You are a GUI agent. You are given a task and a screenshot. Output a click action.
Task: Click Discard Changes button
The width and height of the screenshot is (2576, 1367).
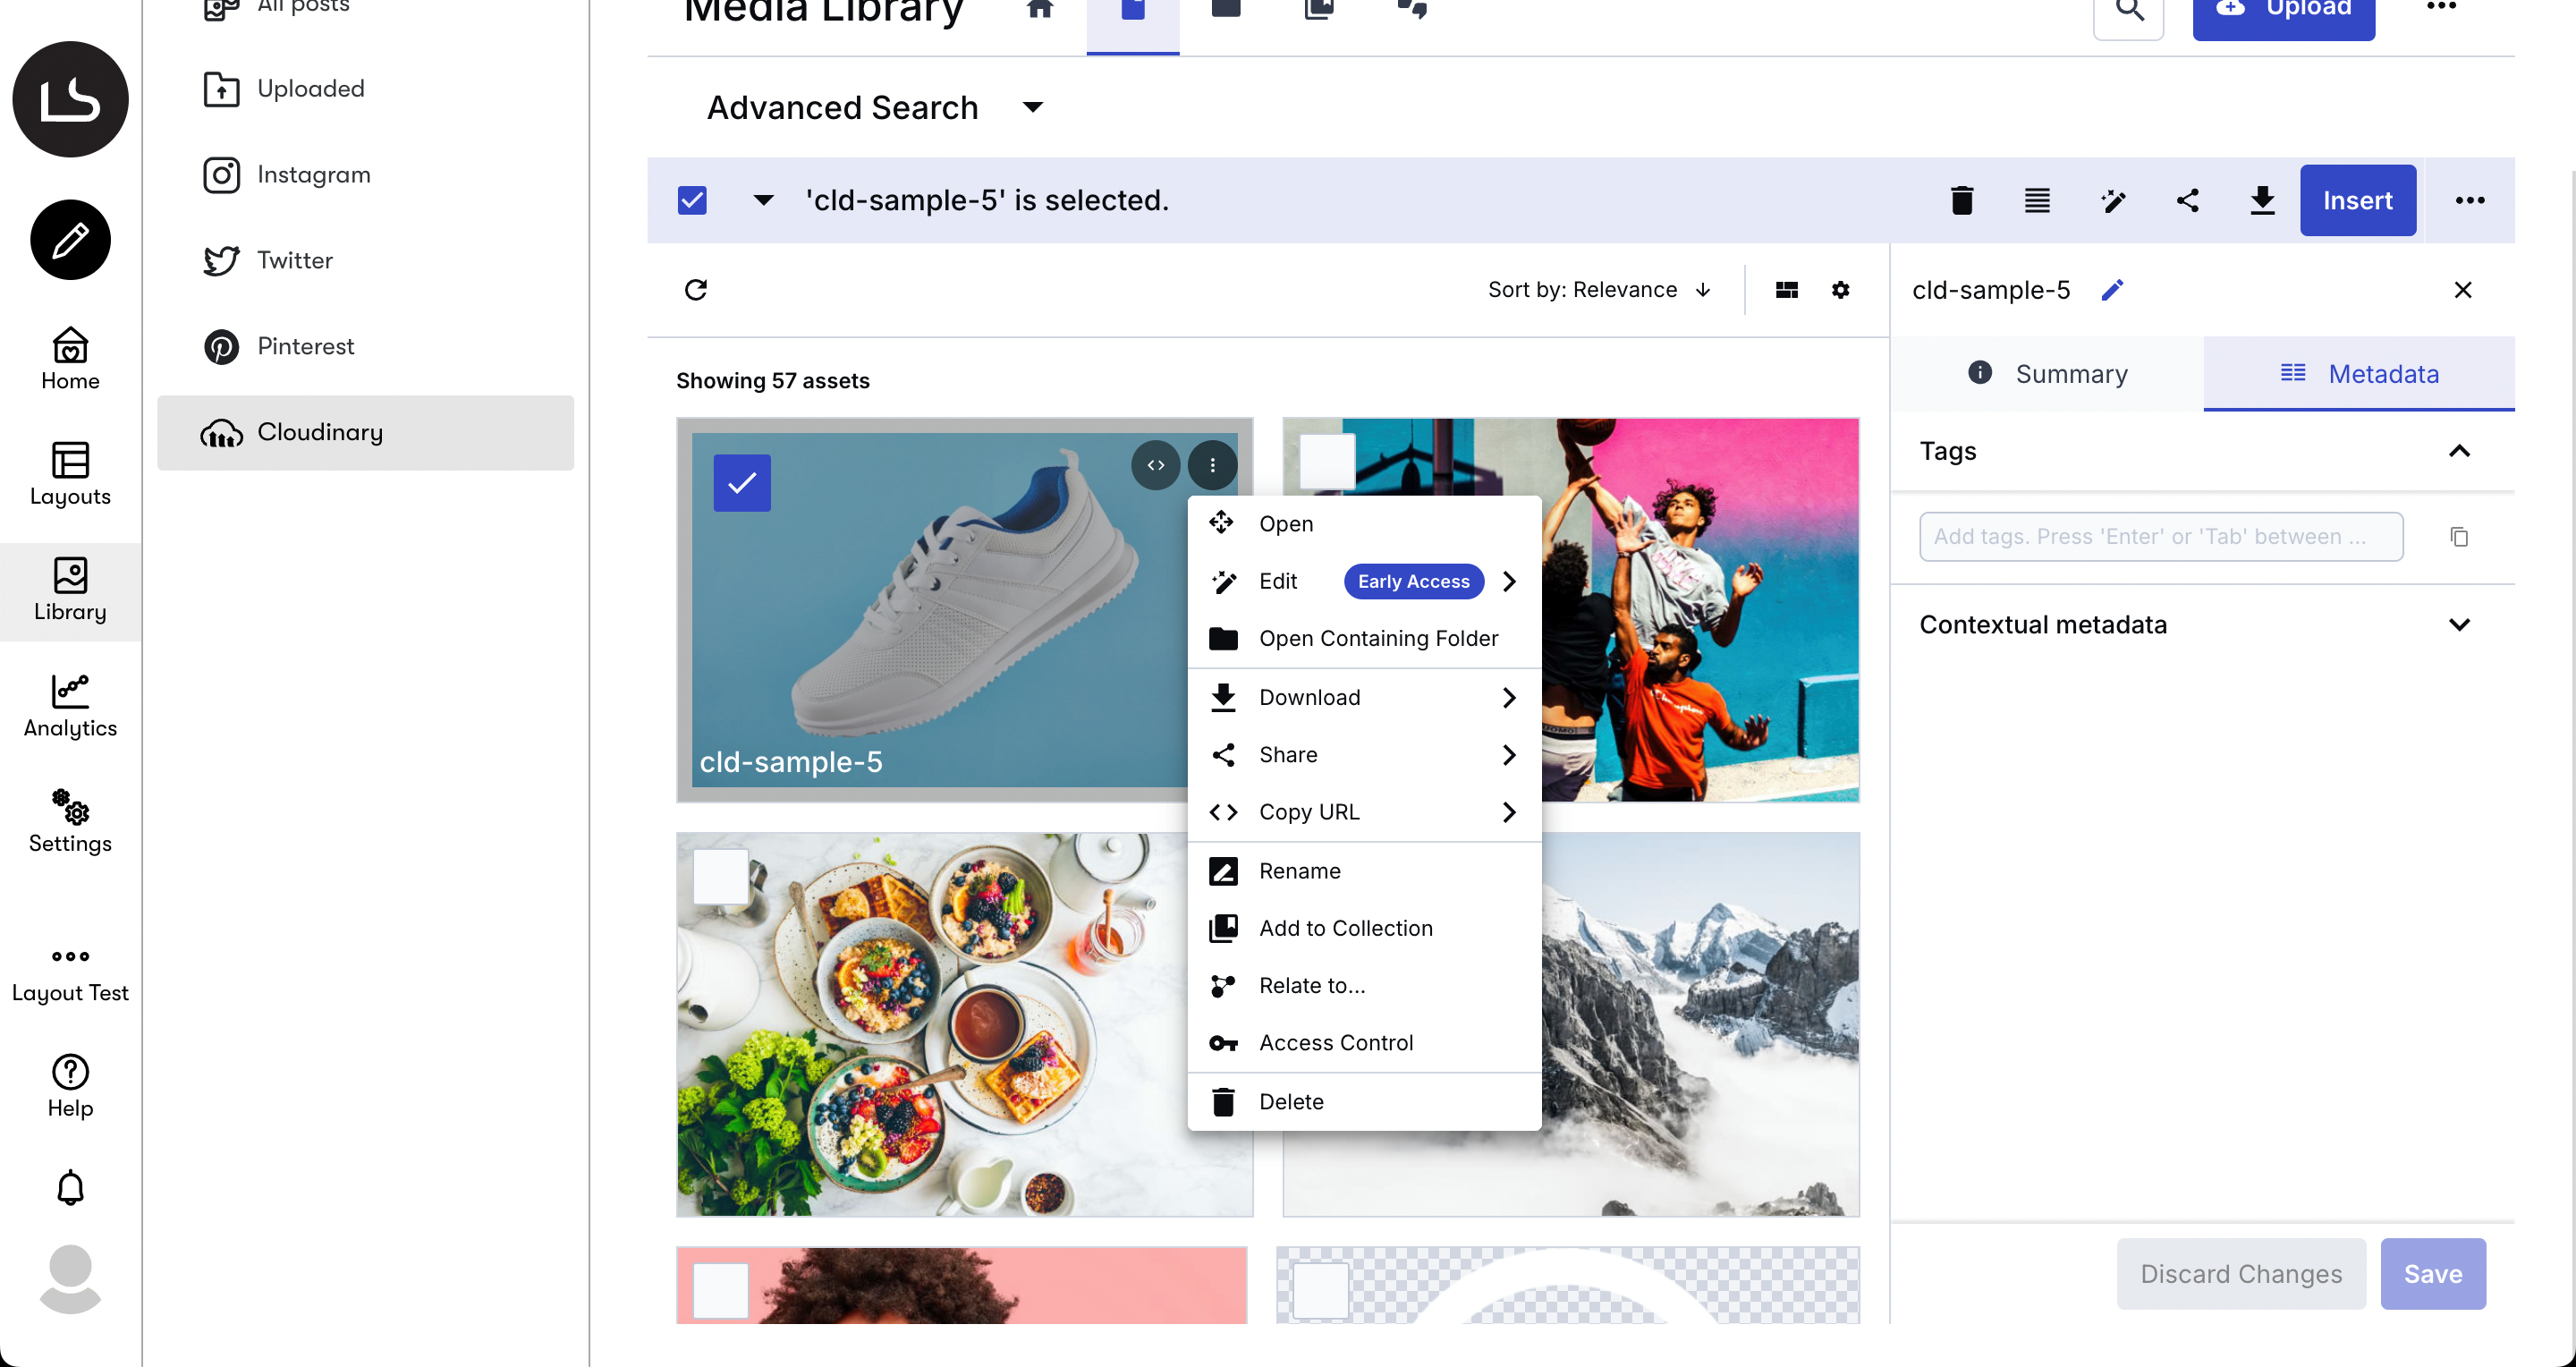point(2241,1274)
